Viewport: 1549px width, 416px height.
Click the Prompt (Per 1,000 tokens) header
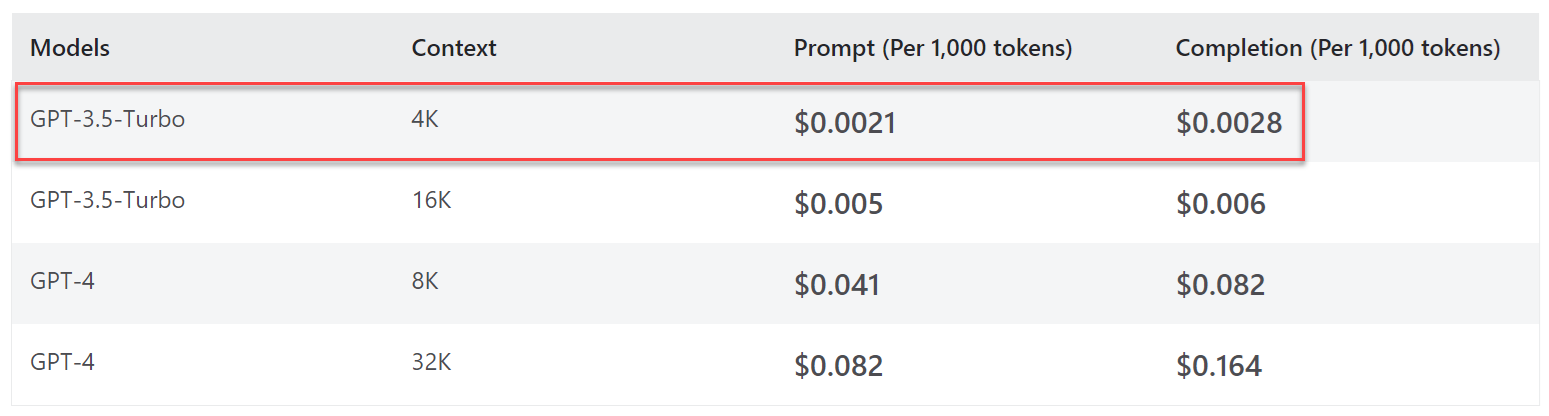(932, 48)
